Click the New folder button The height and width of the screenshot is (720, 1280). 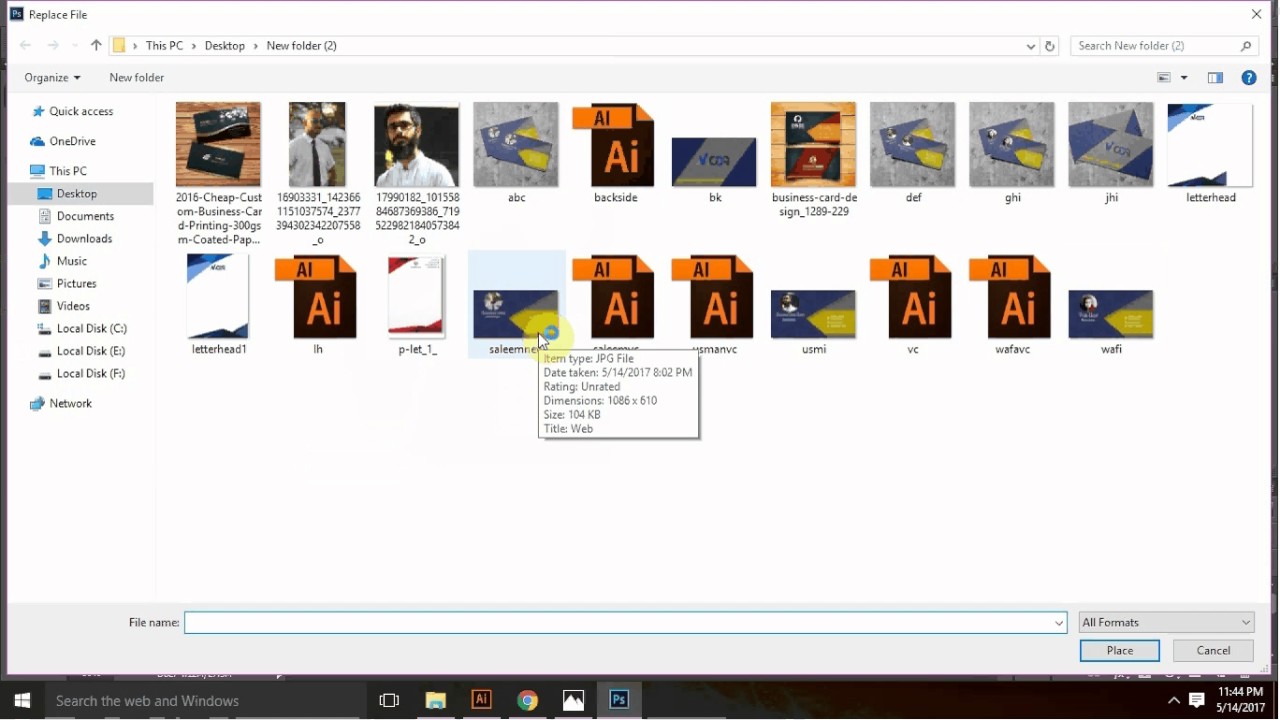pyautogui.click(x=137, y=78)
